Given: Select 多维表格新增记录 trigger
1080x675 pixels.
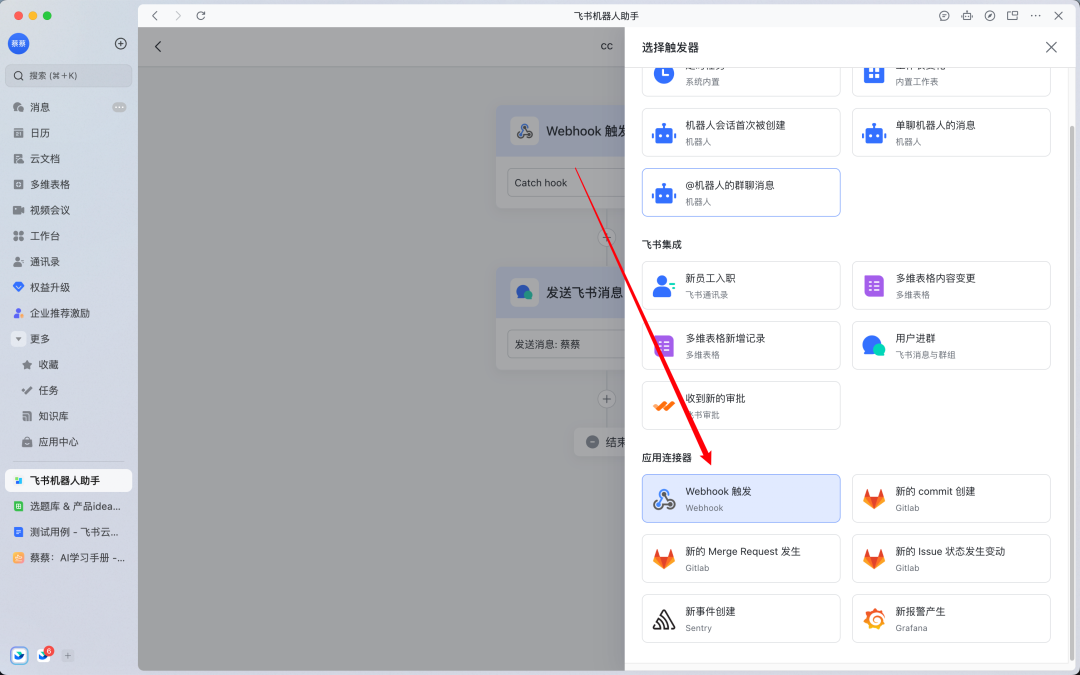Looking at the screenshot, I should click(741, 345).
